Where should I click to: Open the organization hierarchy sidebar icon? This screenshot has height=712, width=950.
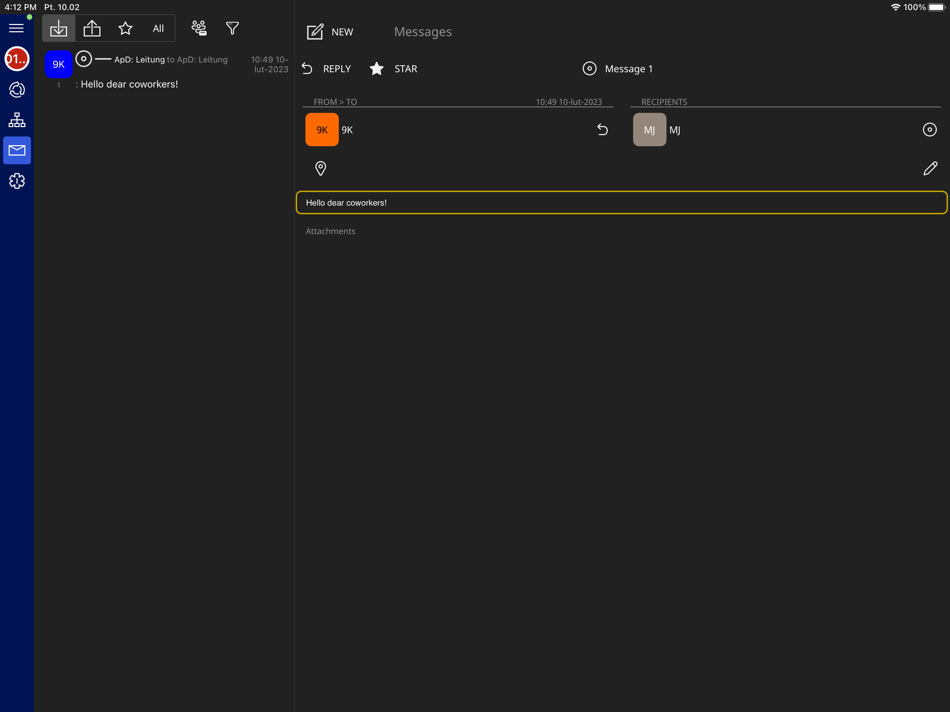pyautogui.click(x=16, y=120)
